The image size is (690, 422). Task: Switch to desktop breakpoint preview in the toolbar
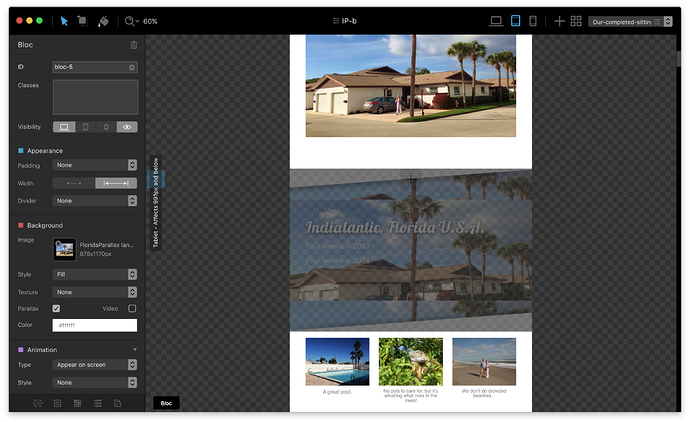point(496,21)
